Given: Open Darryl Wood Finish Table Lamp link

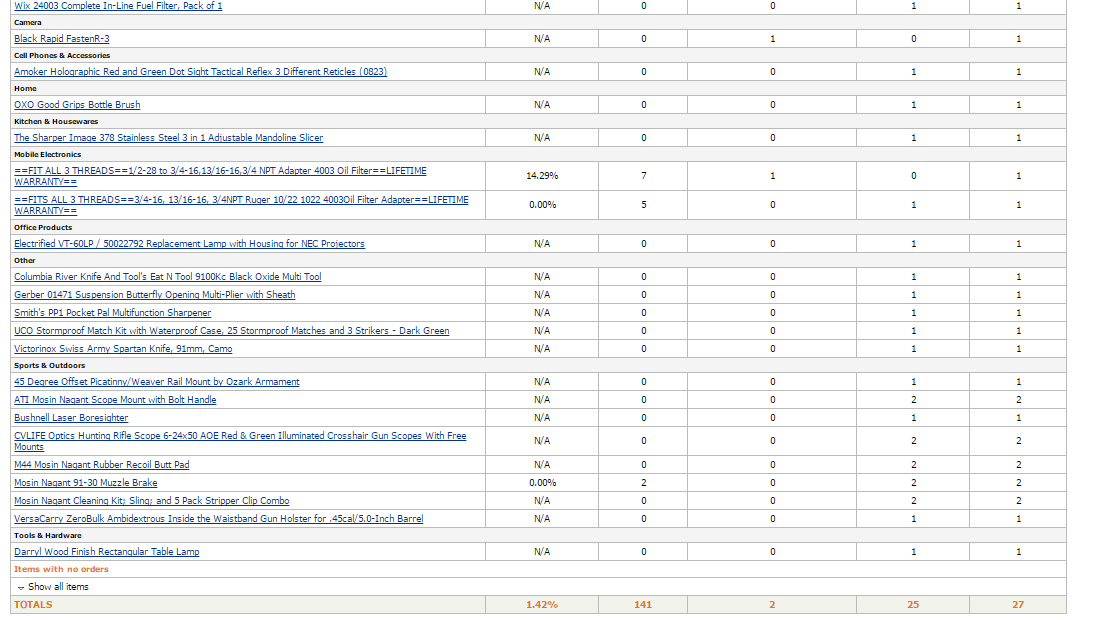Looking at the screenshot, I should click(106, 552).
